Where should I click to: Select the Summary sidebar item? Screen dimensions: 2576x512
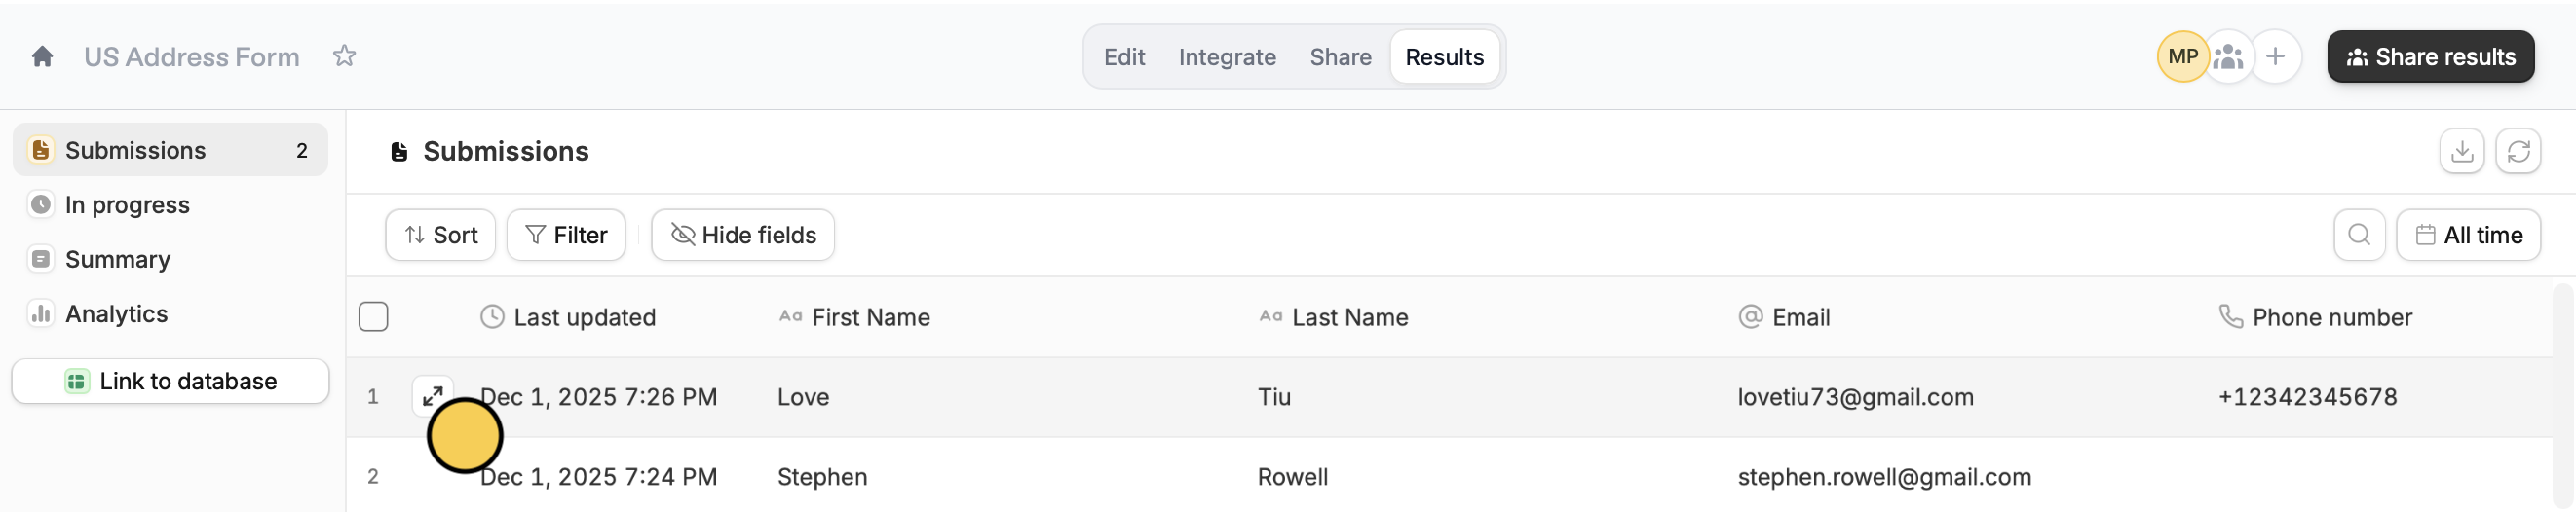pos(117,260)
